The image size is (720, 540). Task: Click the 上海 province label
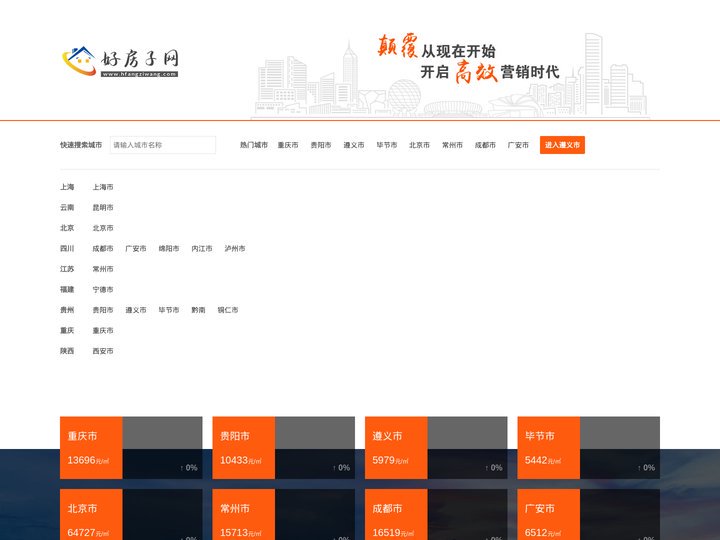pyautogui.click(x=67, y=187)
